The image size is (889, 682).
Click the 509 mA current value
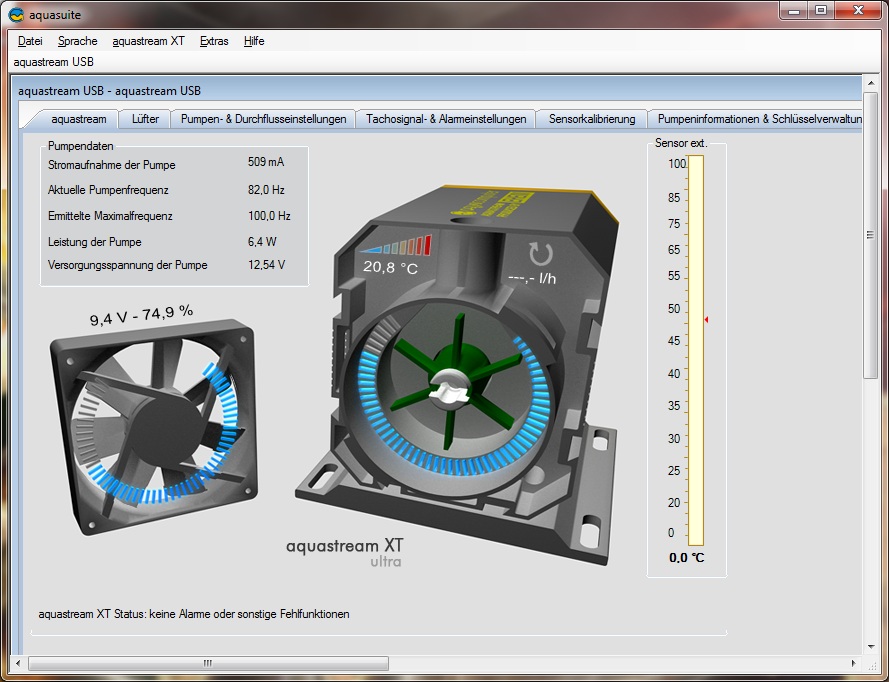click(x=266, y=162)
